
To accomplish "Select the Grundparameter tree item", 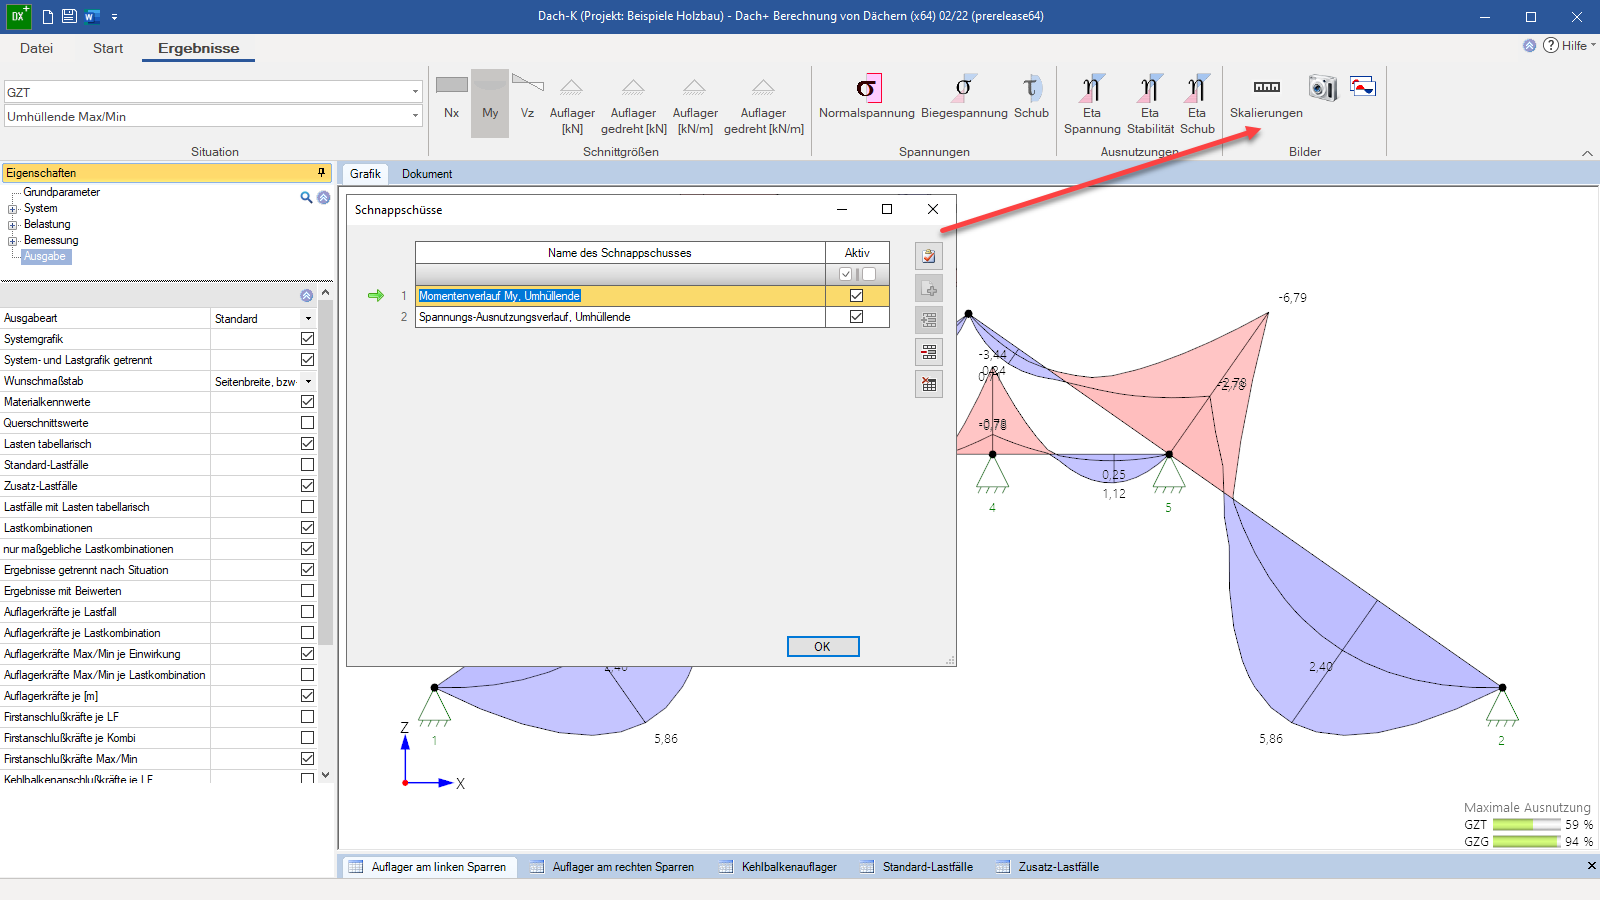I will pos(61,192).
